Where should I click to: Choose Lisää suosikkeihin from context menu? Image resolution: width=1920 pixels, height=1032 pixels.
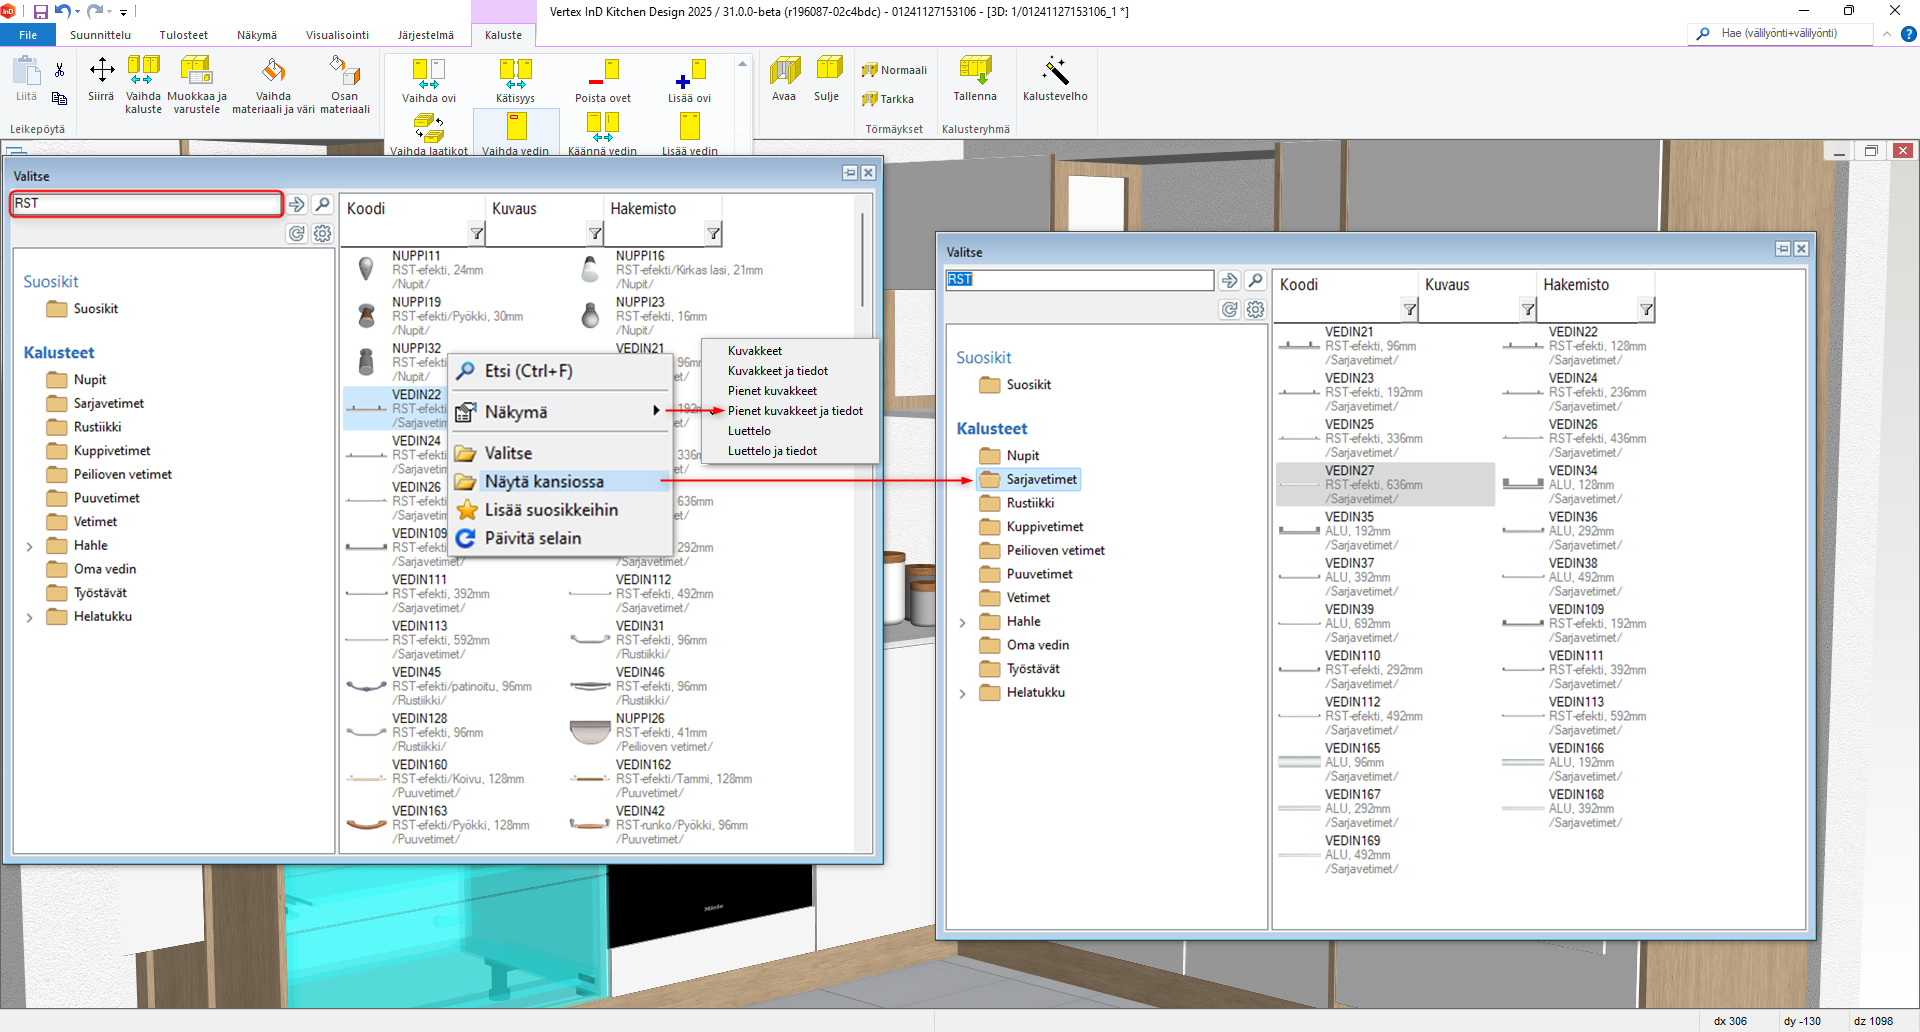tap(551, 510)
